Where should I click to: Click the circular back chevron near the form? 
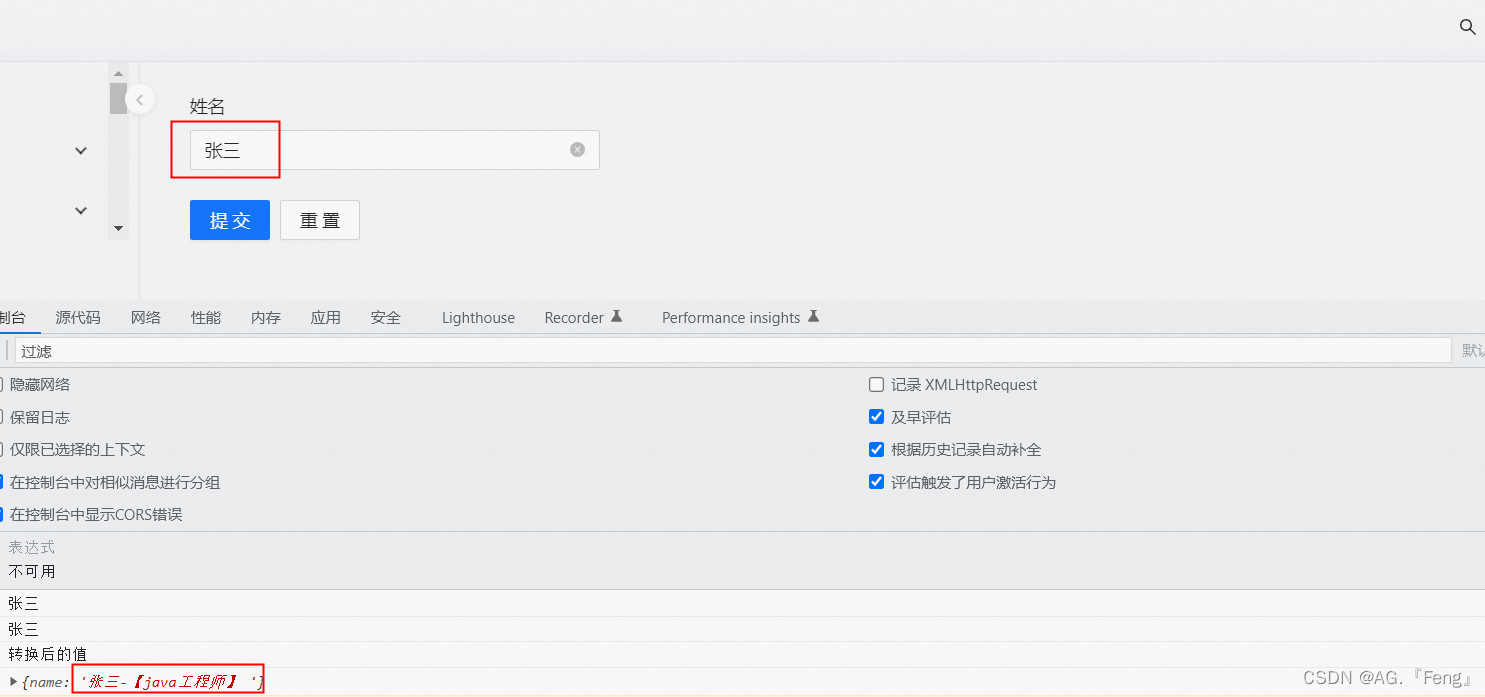coord(140,99)
